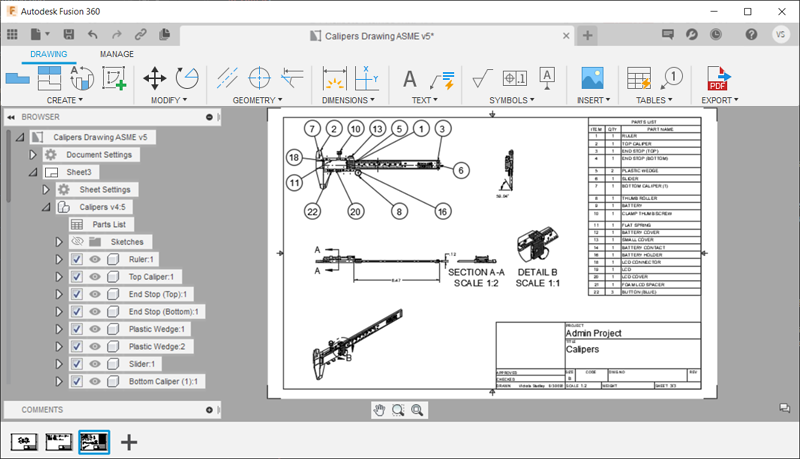Expand the Document Settings node

pyautogui.click(x=33, y=155)
